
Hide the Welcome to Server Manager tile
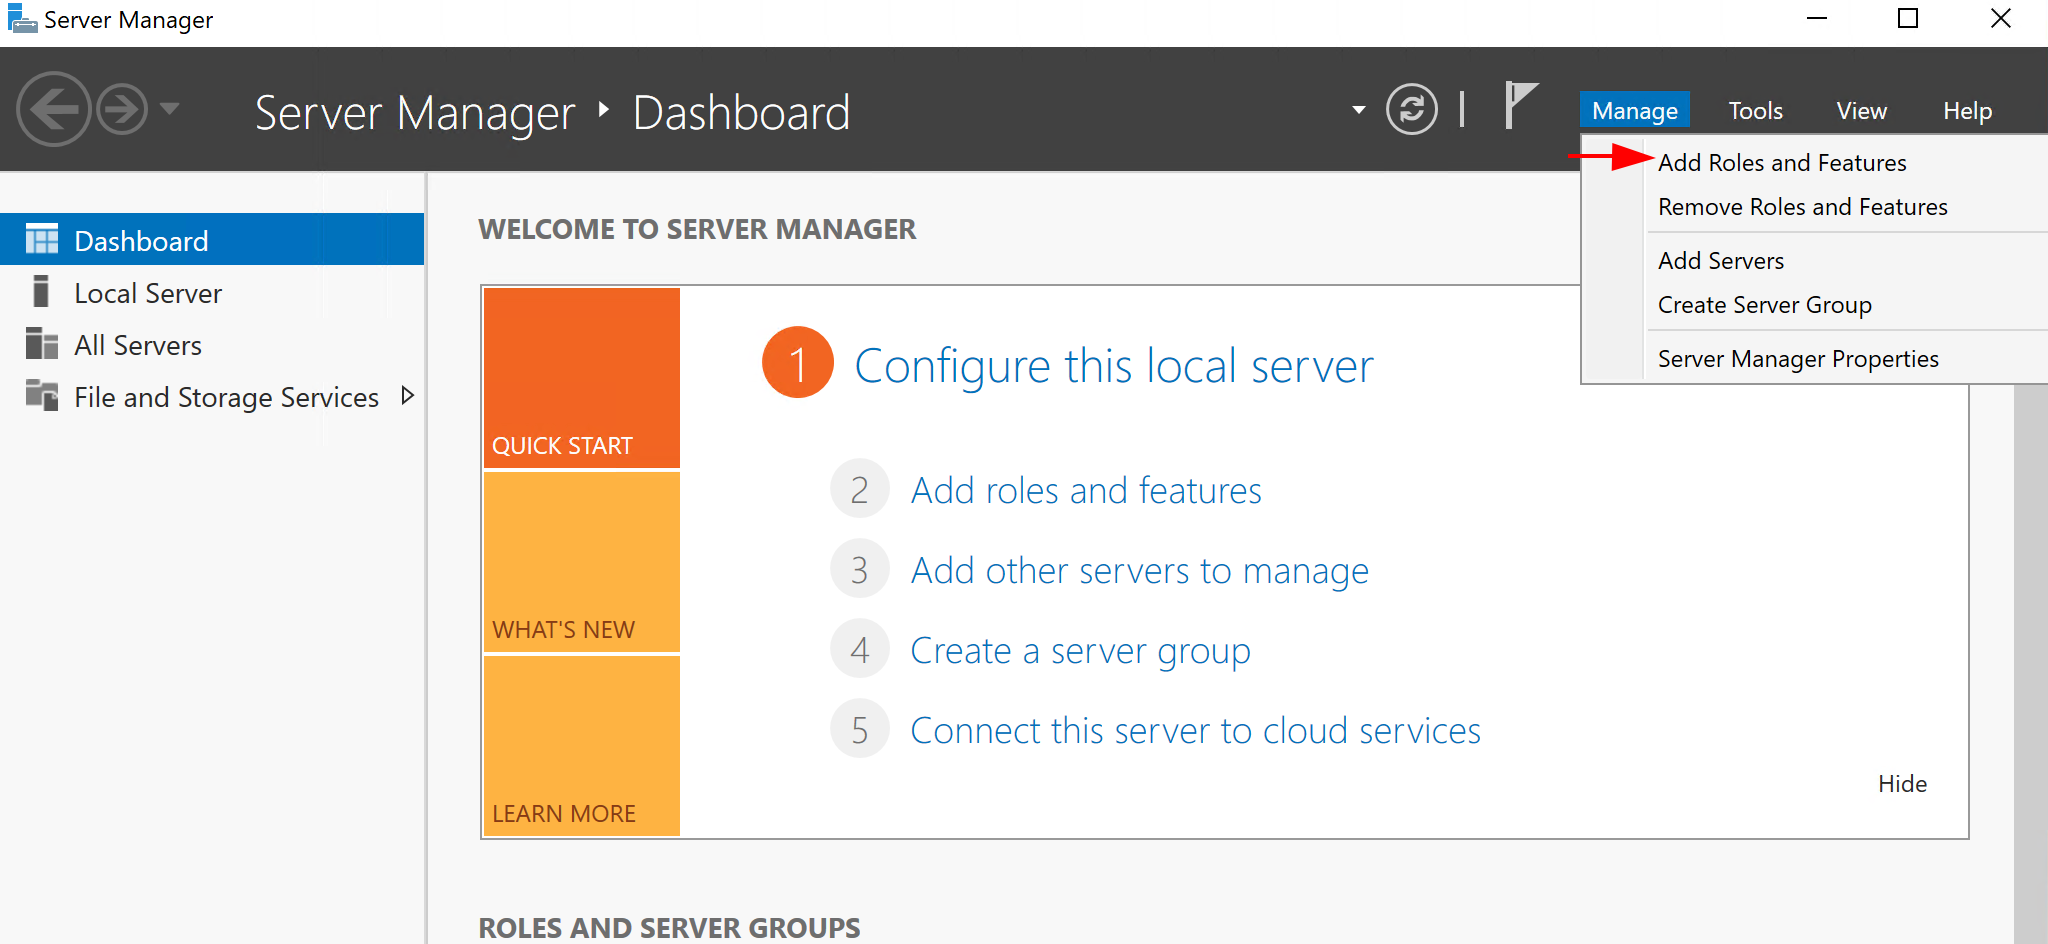1901,783
